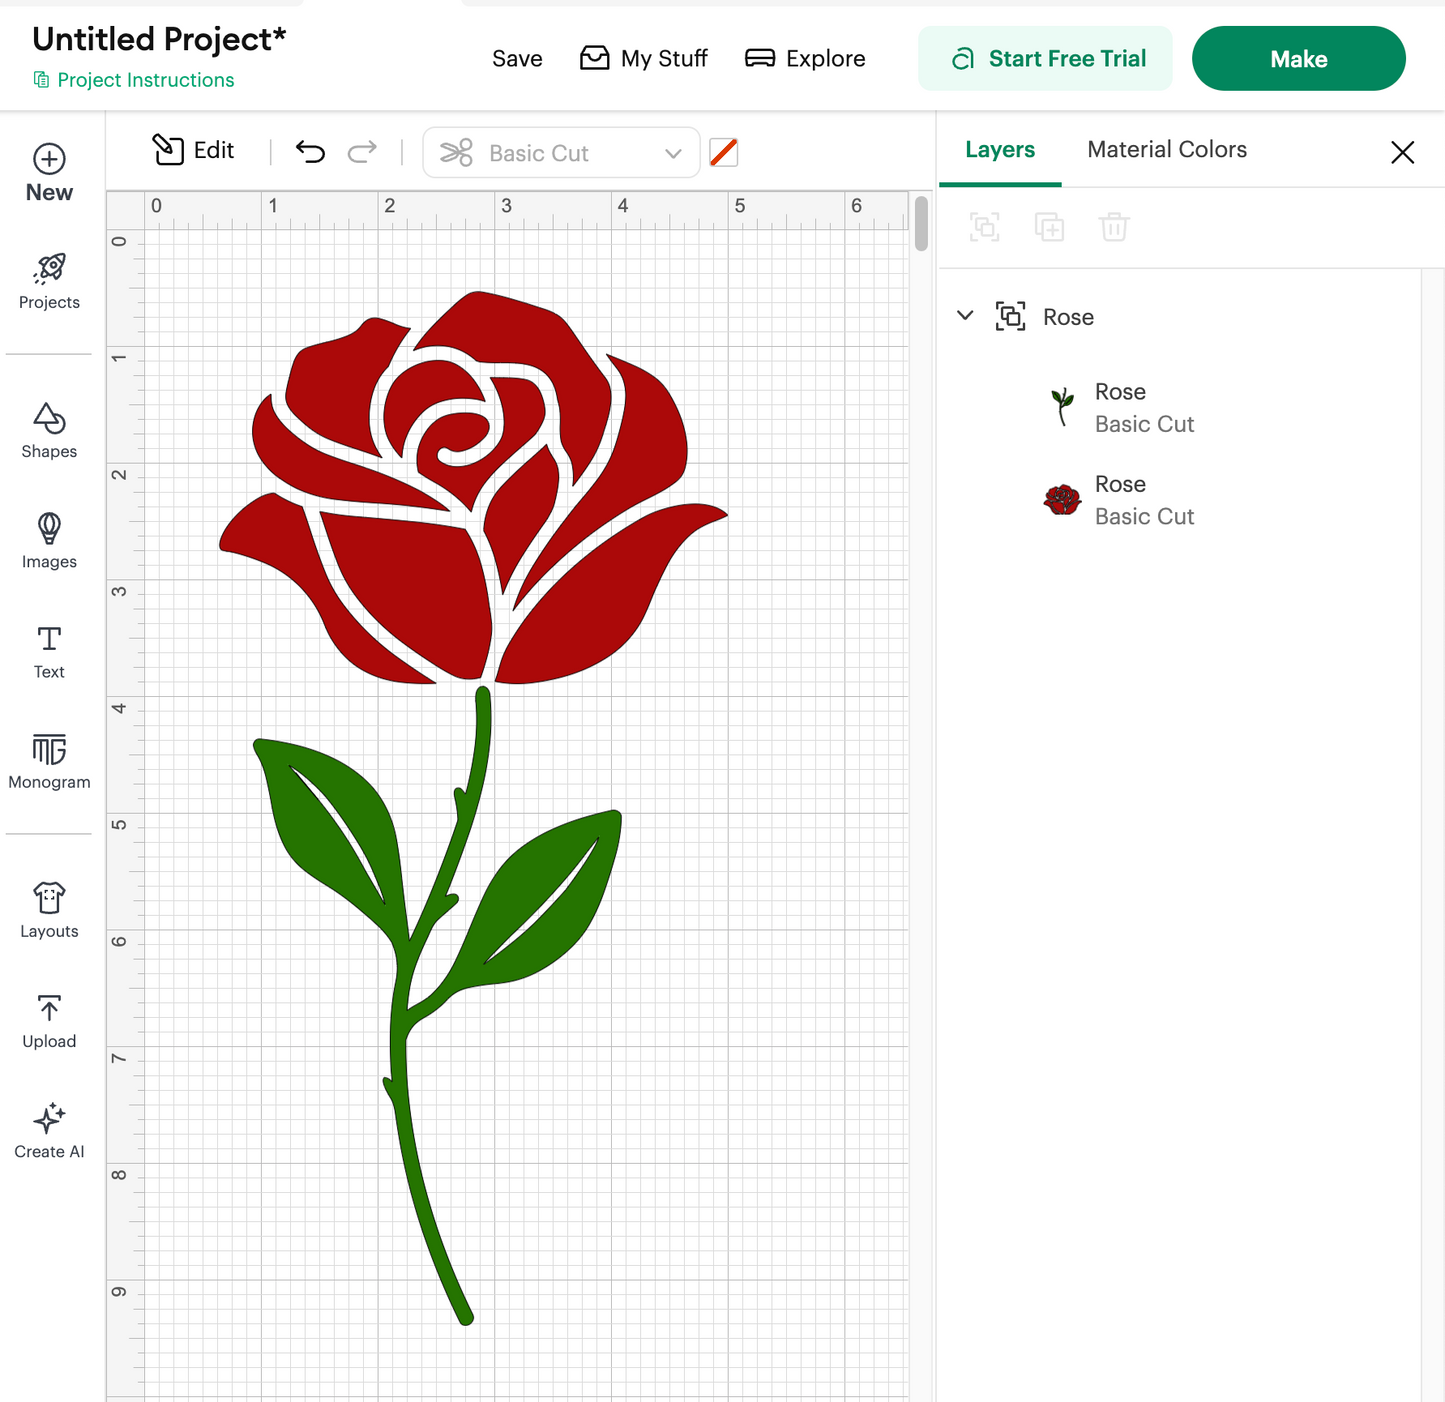1445x1402 pixels.
Task: Open the Monogram tool
Action: click(49, 761)
